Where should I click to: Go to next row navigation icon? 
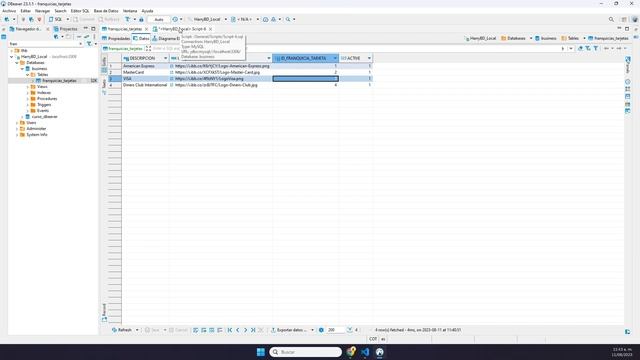pos(245,330)
